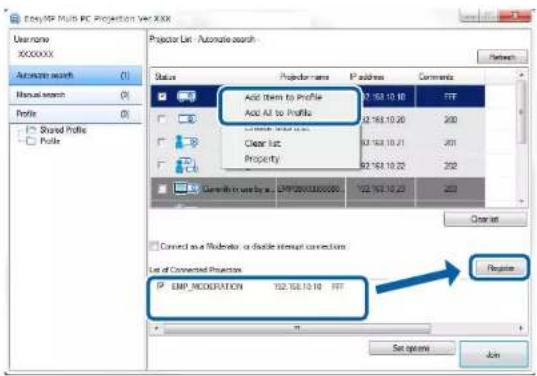
Task: Click the Status column header
Action: pyautogui.click(x=165, y=77)
